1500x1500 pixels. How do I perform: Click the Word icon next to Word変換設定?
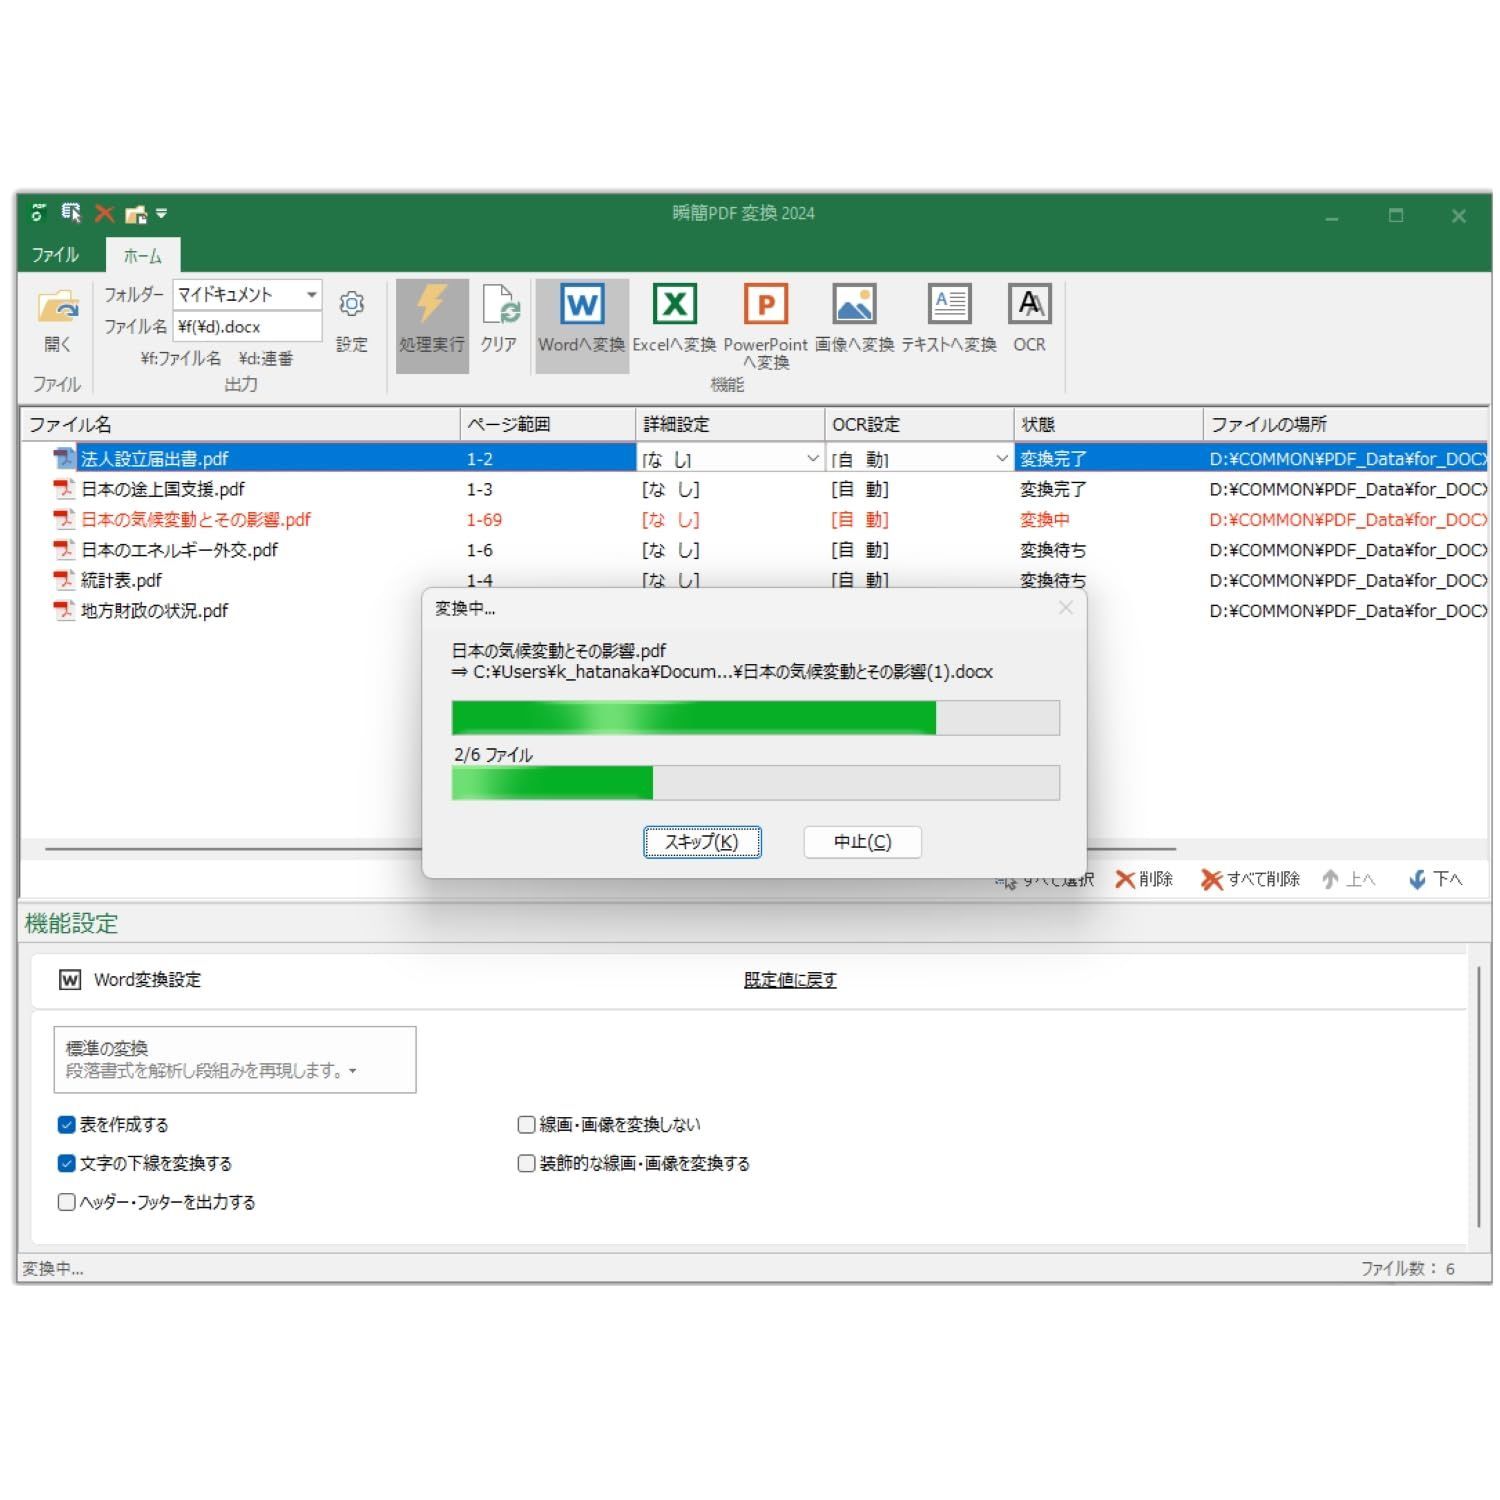coord(69,980)
